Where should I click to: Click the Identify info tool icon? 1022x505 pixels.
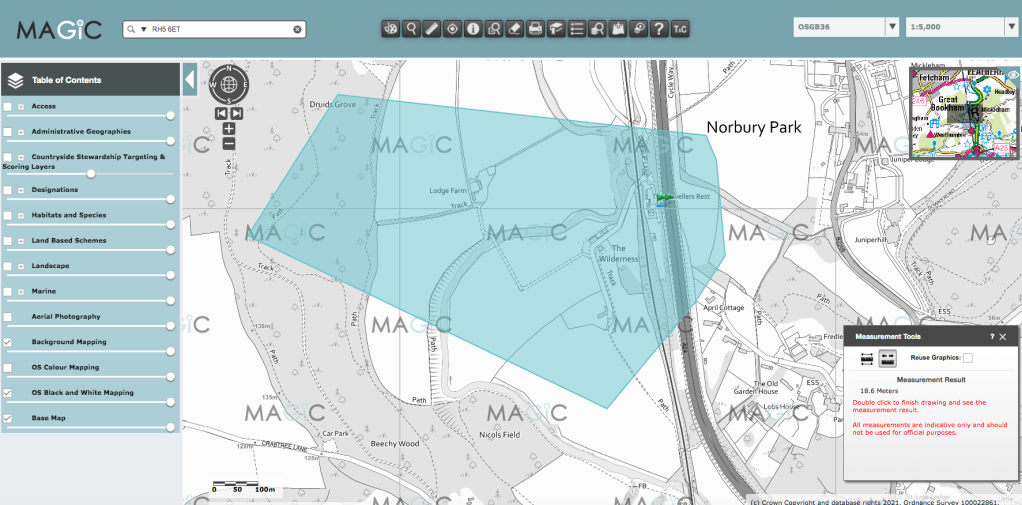(x=473, y=29)
